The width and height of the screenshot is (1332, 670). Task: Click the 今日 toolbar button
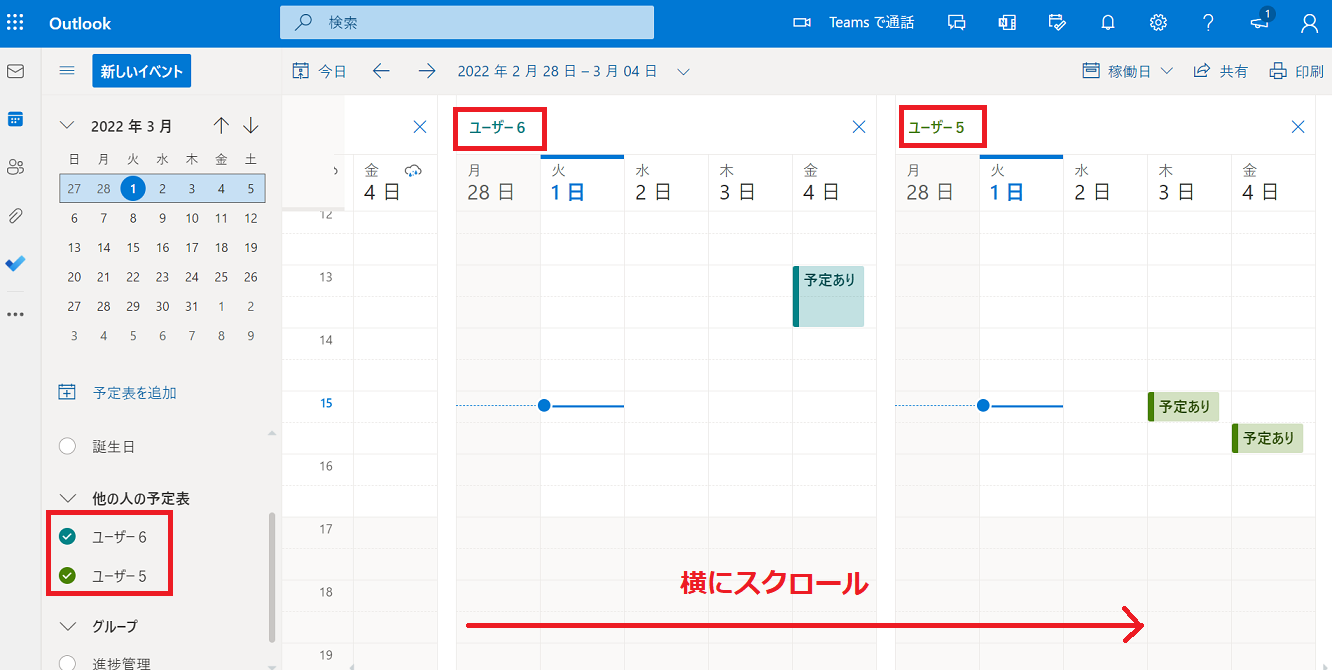pyautogui.click(x=320, y=71)
